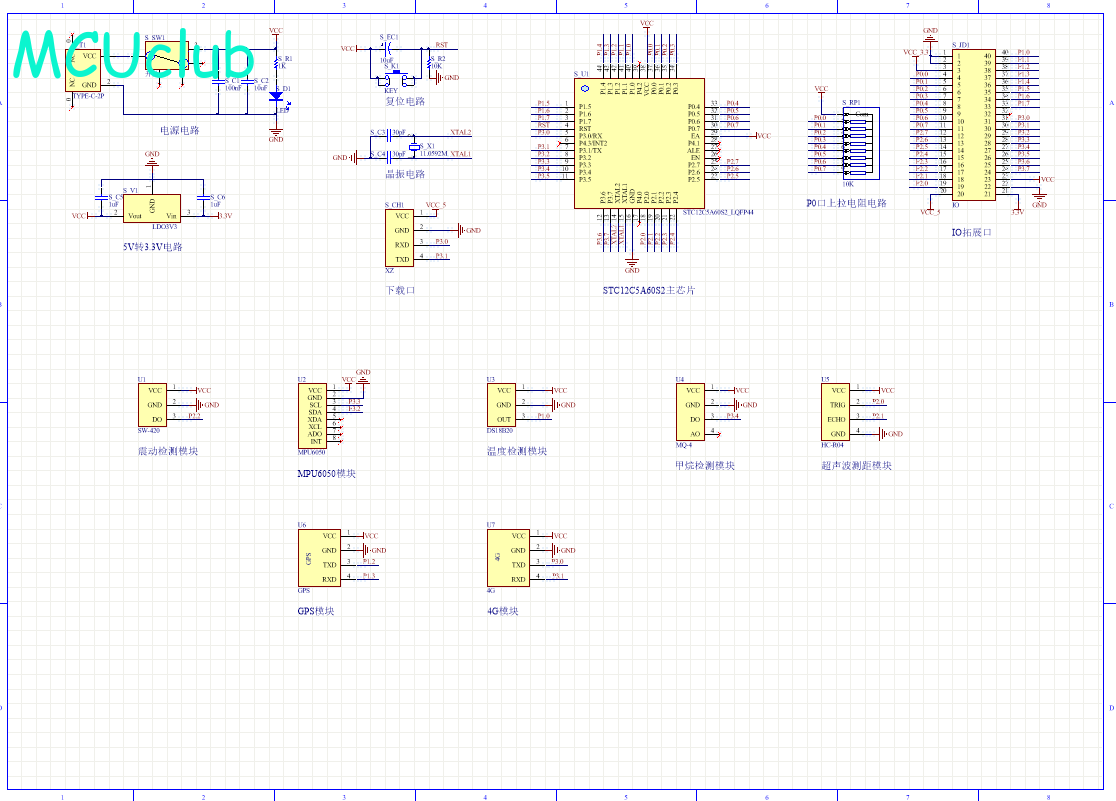Select the HC-R04 ultrasonic module U5
1116x801 pixels.
[x=836, y=413]
